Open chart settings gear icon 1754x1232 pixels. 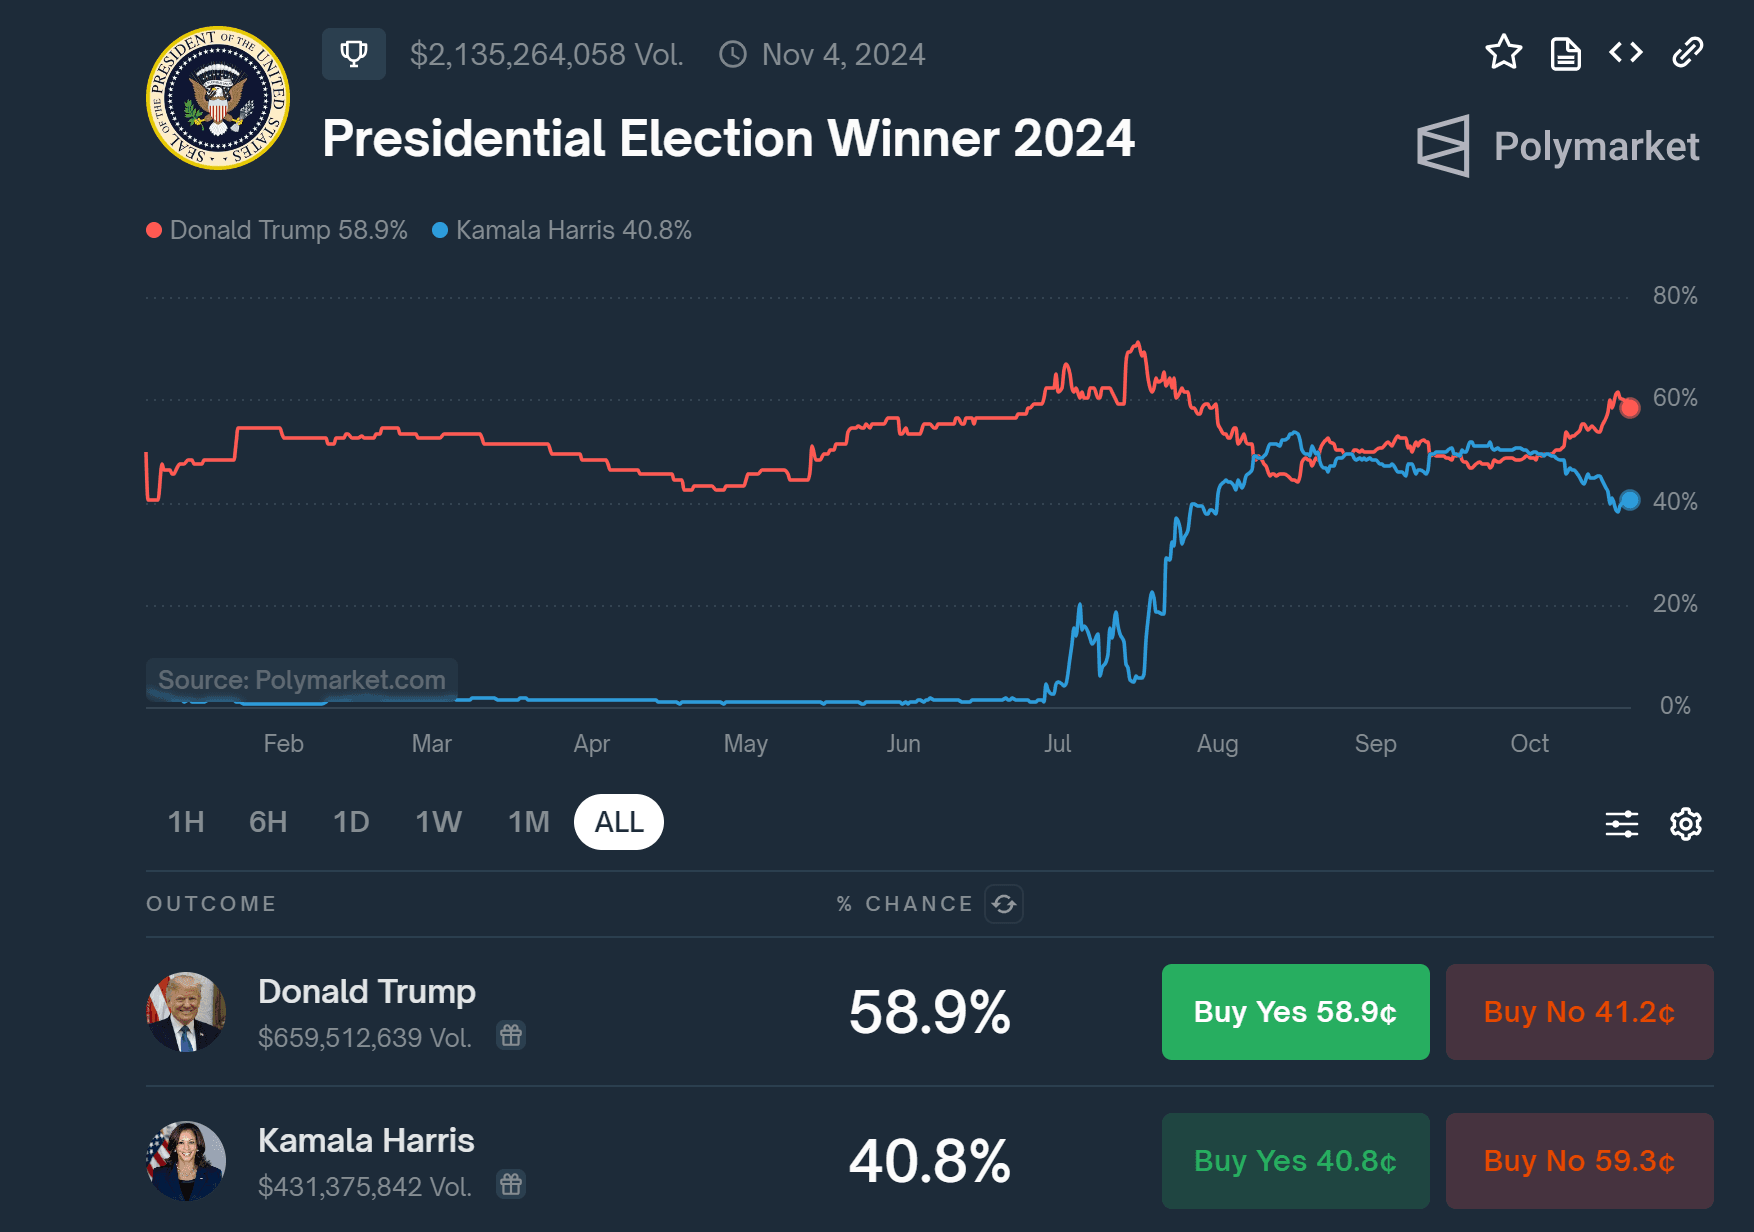[1686, 824]
